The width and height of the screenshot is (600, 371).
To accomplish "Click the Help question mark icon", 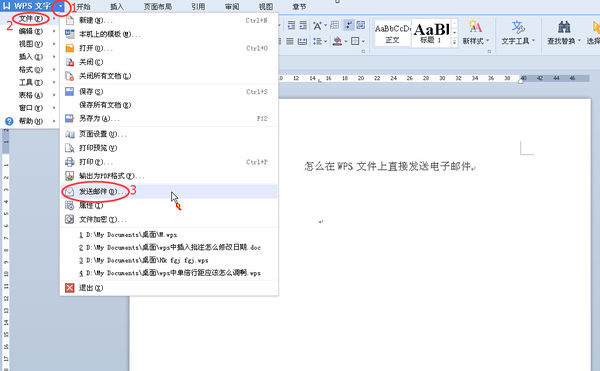I will pyautogui.click(x=9, y=121).
